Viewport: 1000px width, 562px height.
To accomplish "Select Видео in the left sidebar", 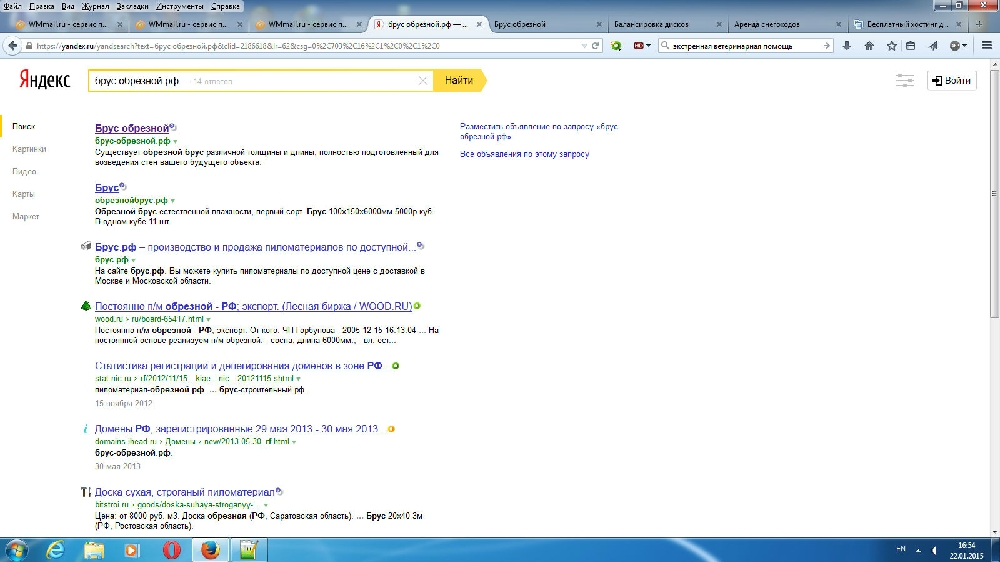I will click(24, 172).
